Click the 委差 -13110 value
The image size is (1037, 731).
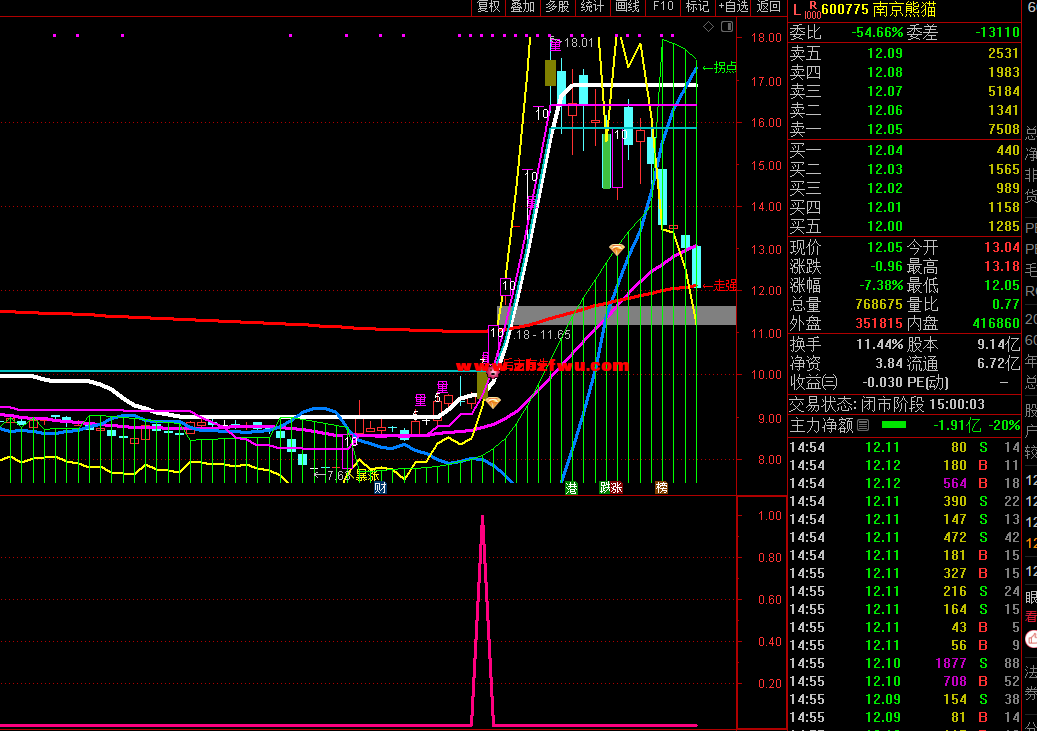pos(997,32)
